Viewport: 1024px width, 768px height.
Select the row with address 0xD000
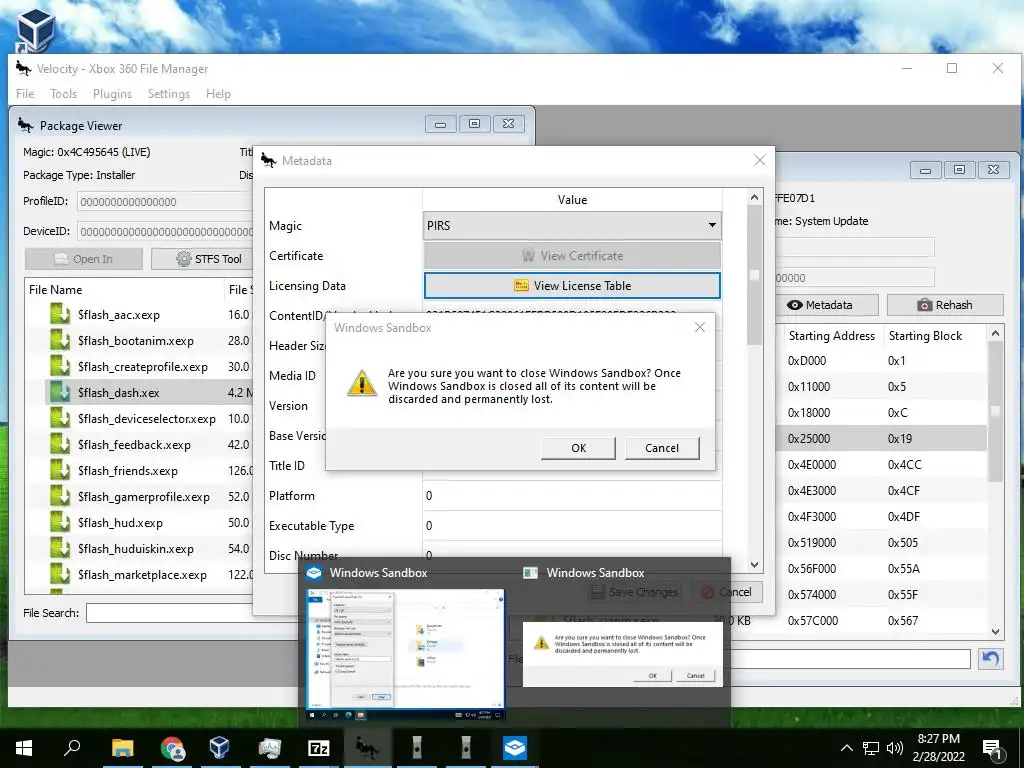(x=881, y=360)
